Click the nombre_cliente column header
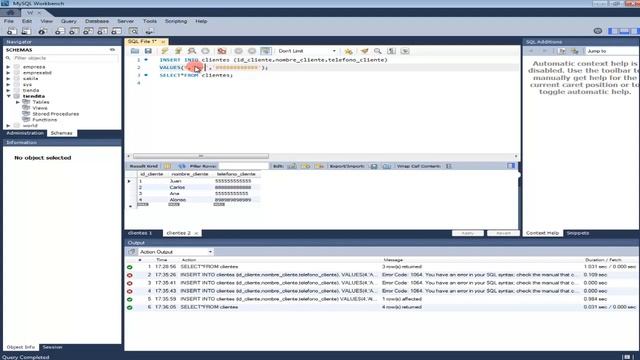The height and width of the screenshot is (360, 640). click(190, 174)
